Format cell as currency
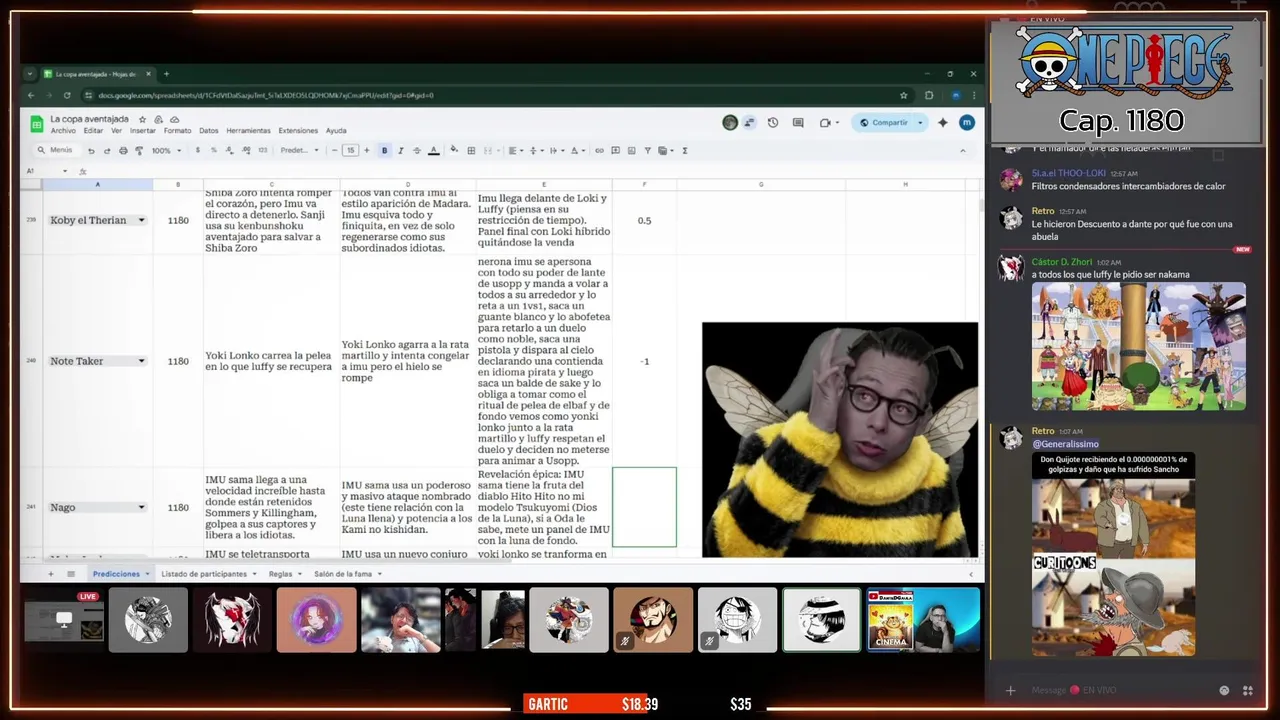 click(x=197, y=150)
